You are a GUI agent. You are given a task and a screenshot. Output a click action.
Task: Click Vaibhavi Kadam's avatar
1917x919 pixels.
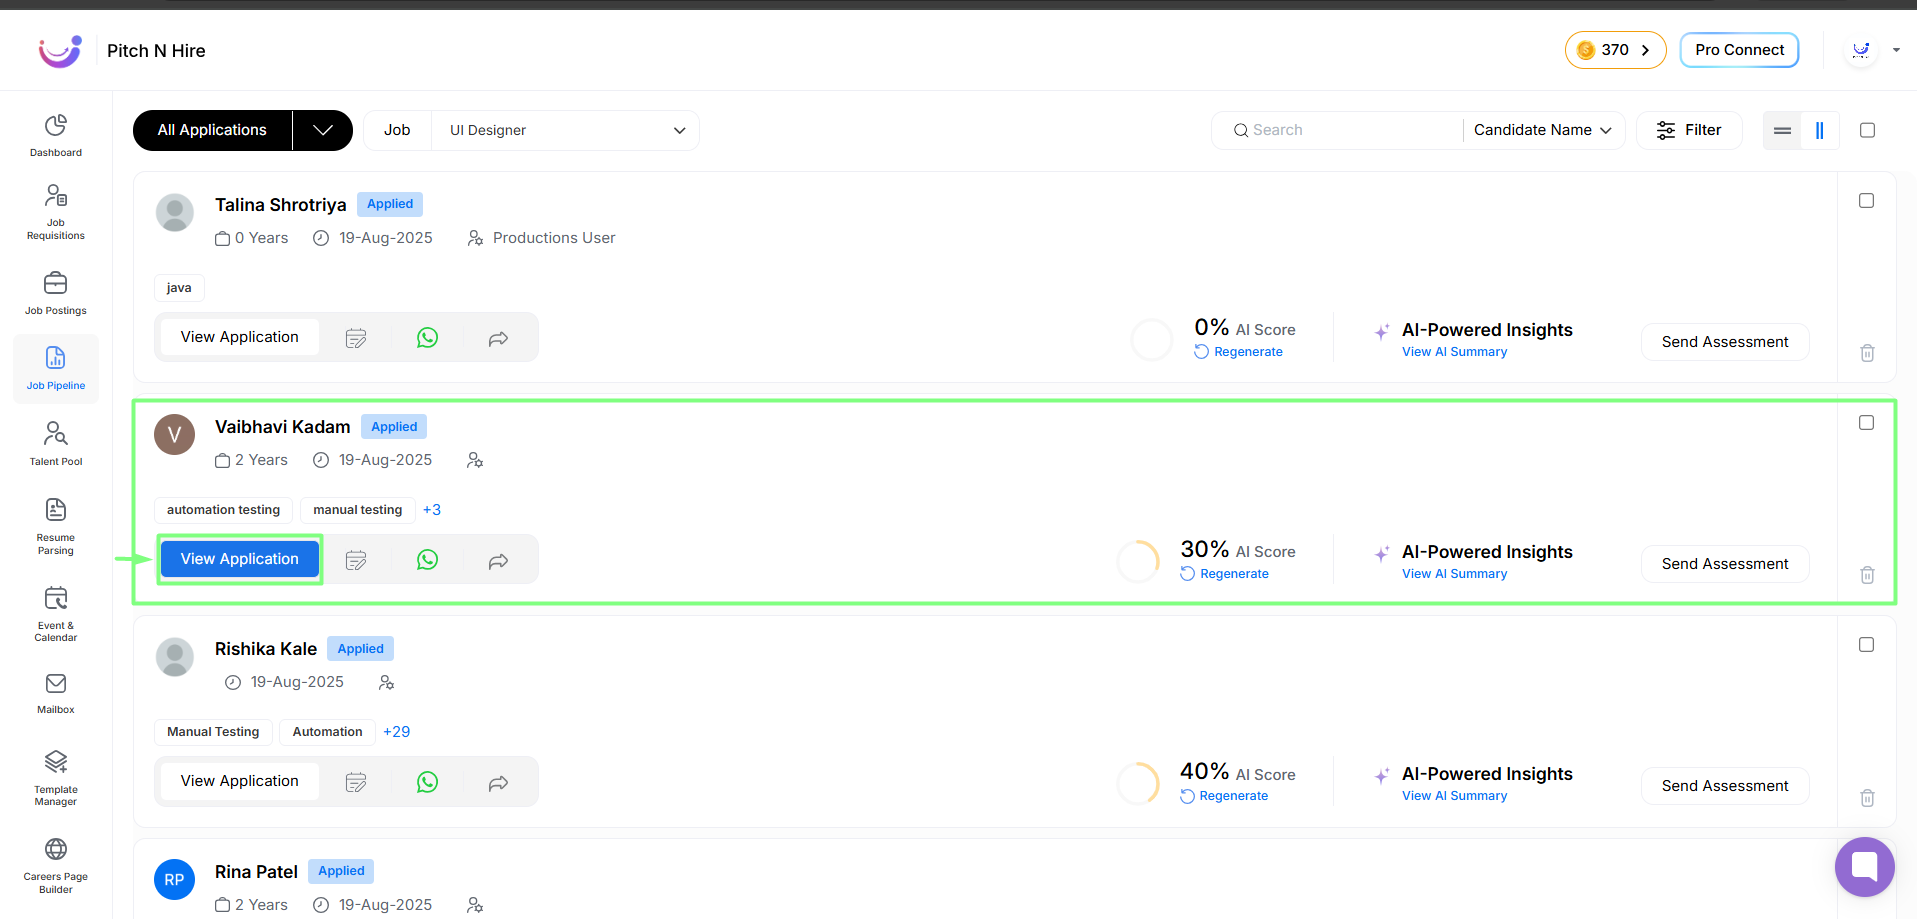[x=174, y=434]
